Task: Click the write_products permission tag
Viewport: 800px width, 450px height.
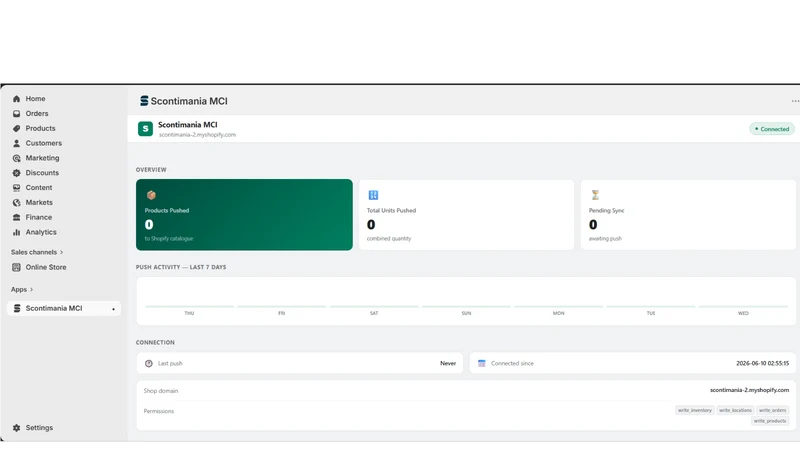Action: click(770, 421)
